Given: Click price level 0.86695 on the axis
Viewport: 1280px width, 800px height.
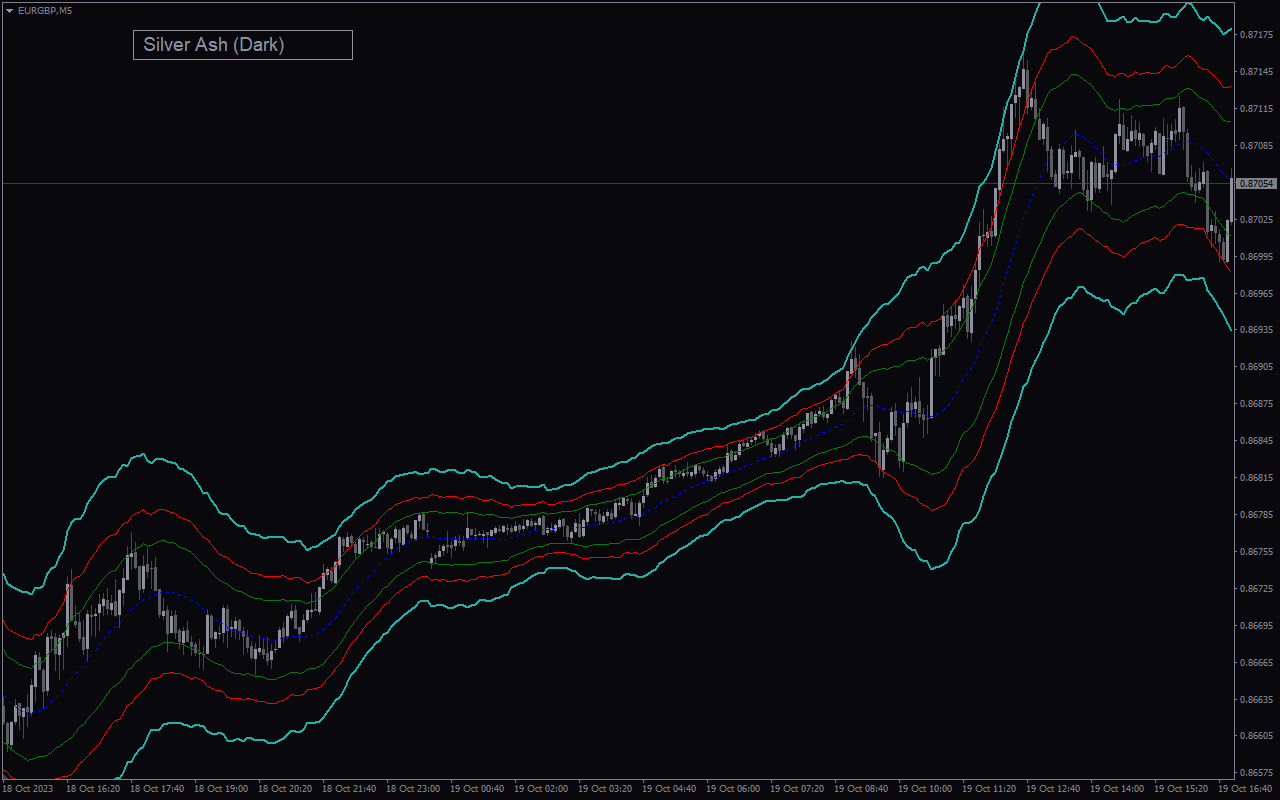Looking at the screenshot, I should coord(1256,626).
